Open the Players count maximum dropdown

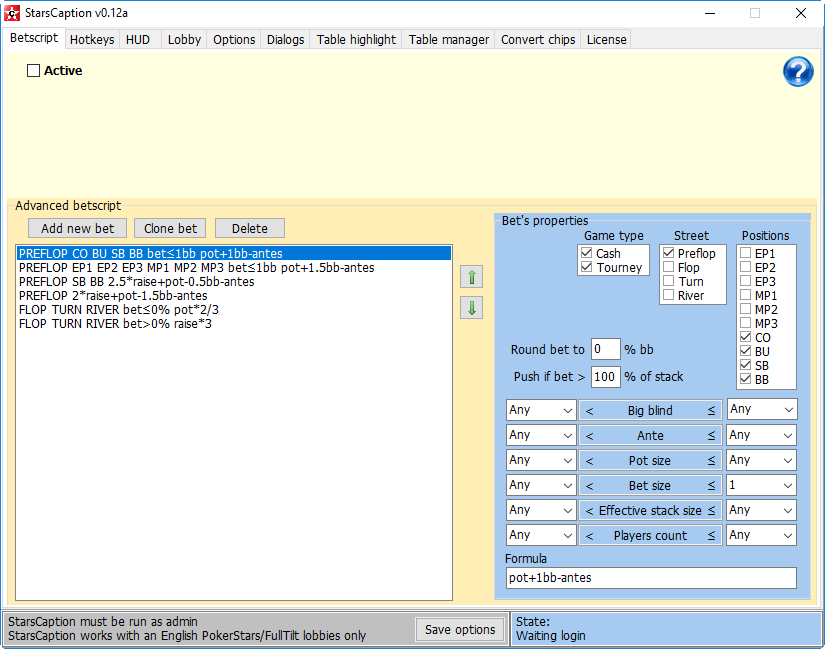point(761,535)
